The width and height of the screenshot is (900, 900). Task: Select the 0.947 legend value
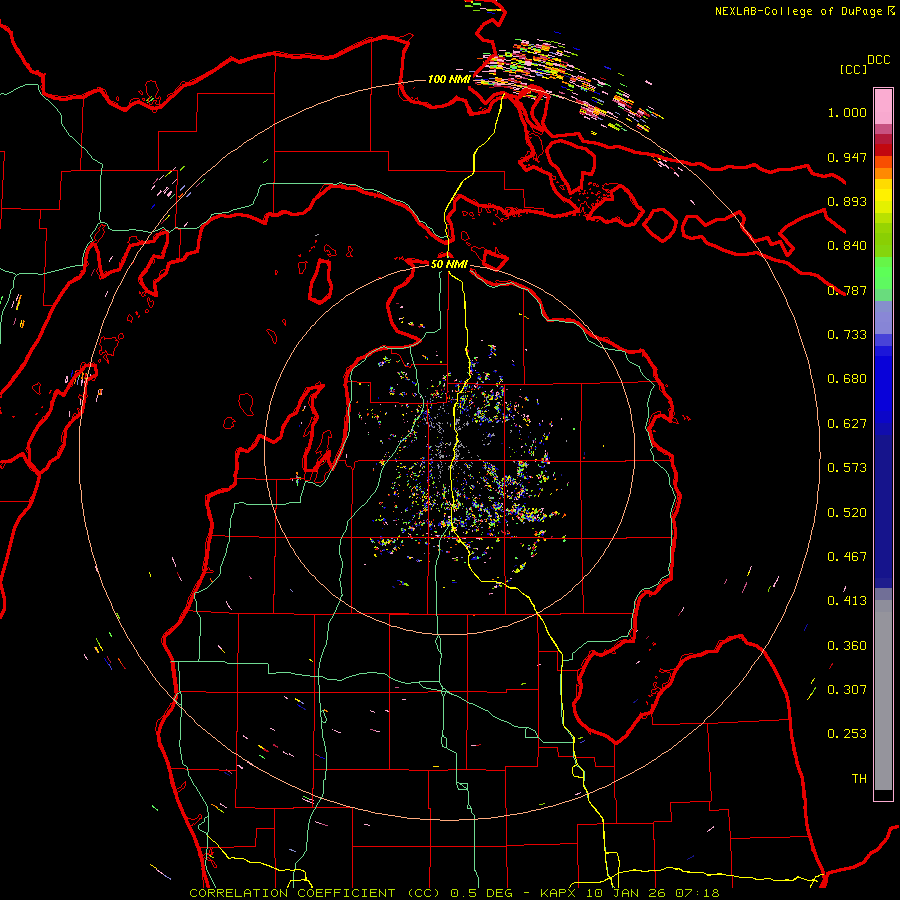847,157
